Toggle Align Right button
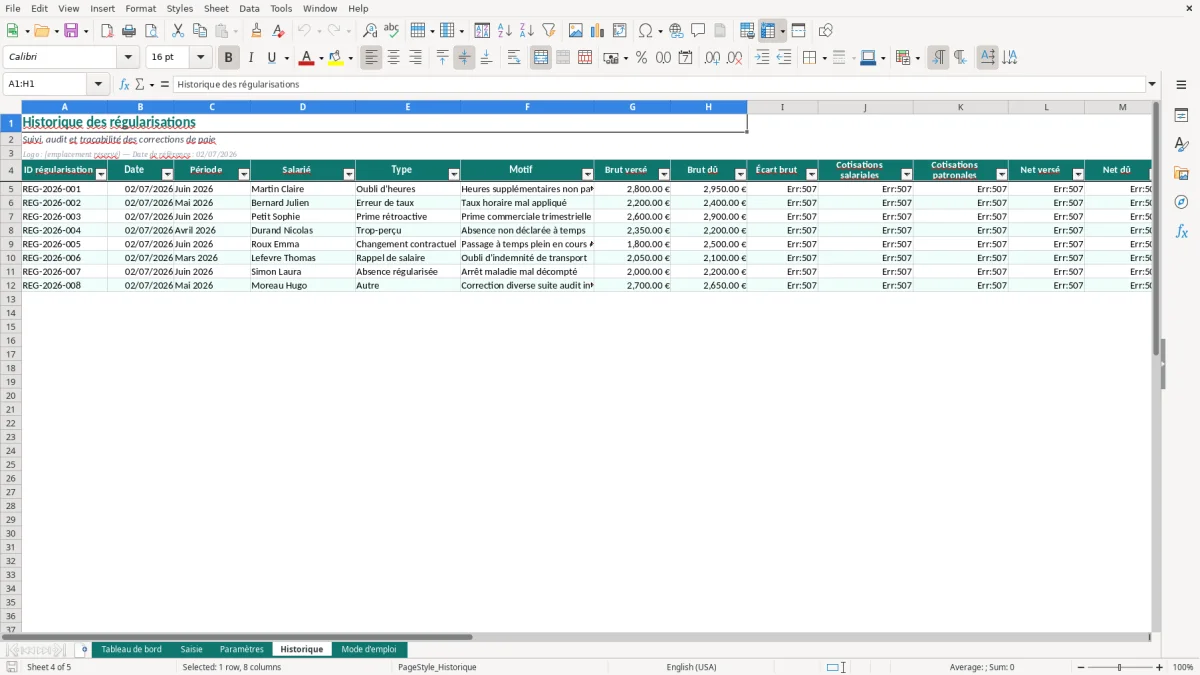 (x=416, y=58)
